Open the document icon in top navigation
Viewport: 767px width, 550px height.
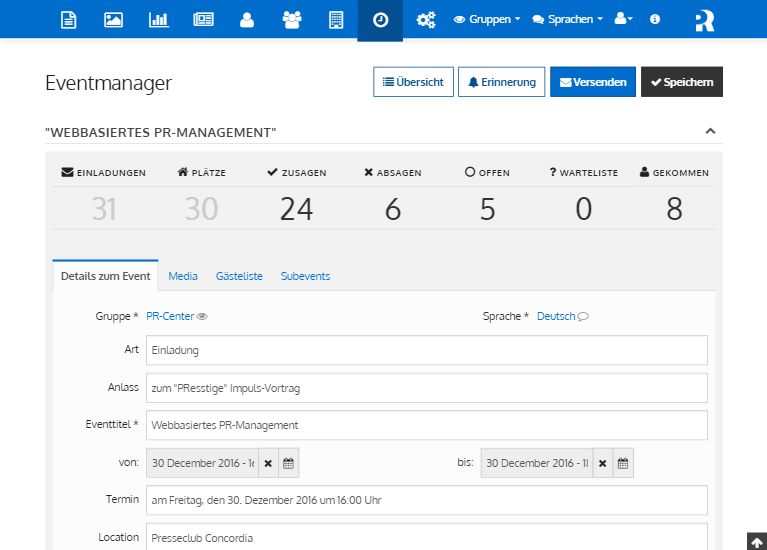click(68, 20)
